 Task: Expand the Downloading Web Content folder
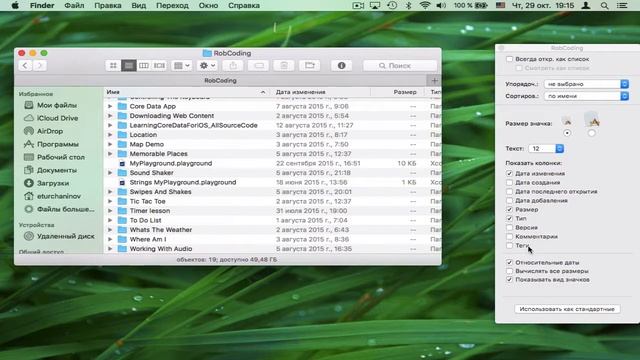click(x=110, y=116)
